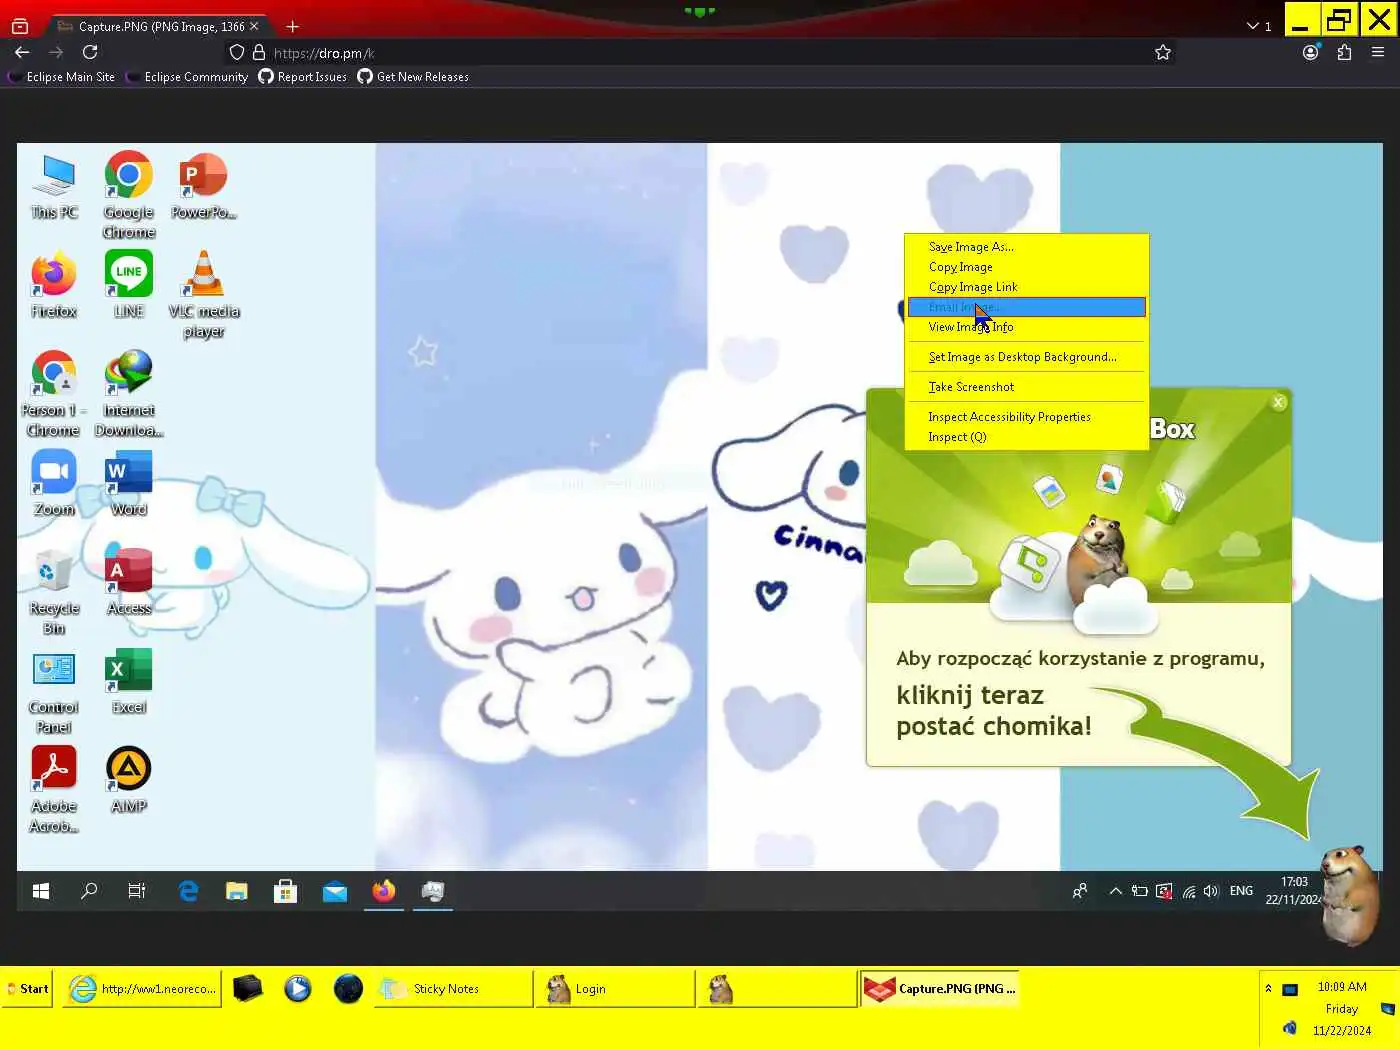Open Get New Releases bookmark
1400x1050 pixels.
pos(413,77)
